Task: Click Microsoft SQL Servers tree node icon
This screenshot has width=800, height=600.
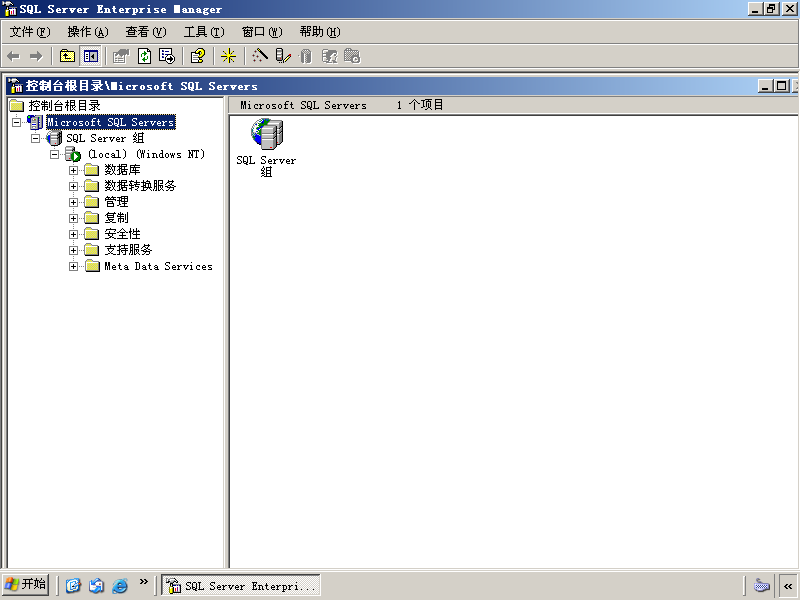Action: [35, 122]
